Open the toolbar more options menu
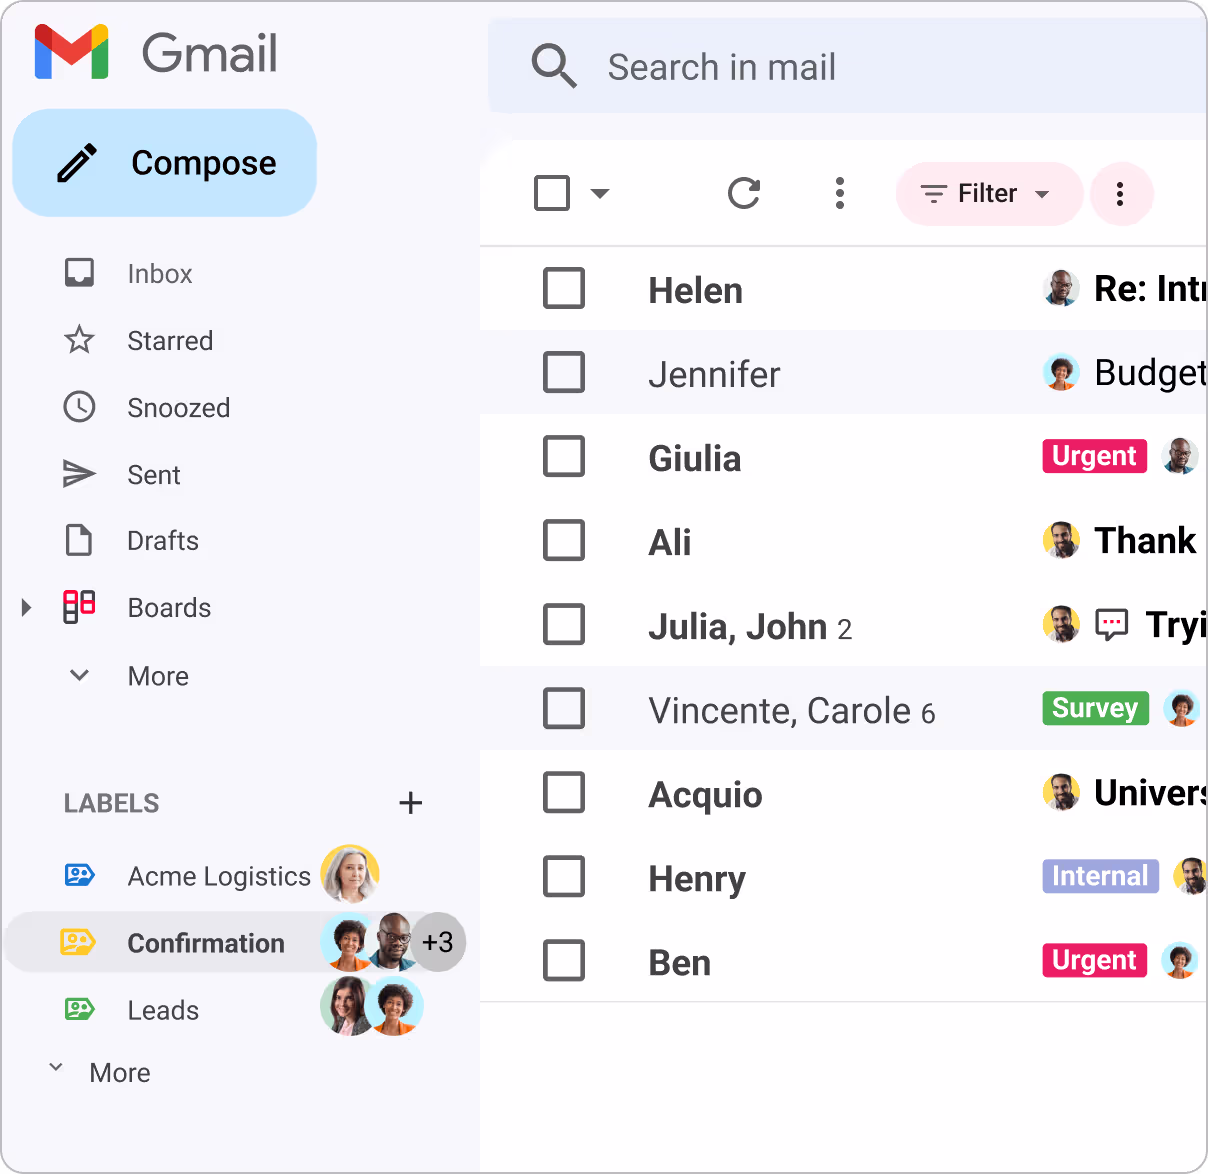This screenshot has width=1208, height=1174. pyautogui.click(x=840, y=193)
